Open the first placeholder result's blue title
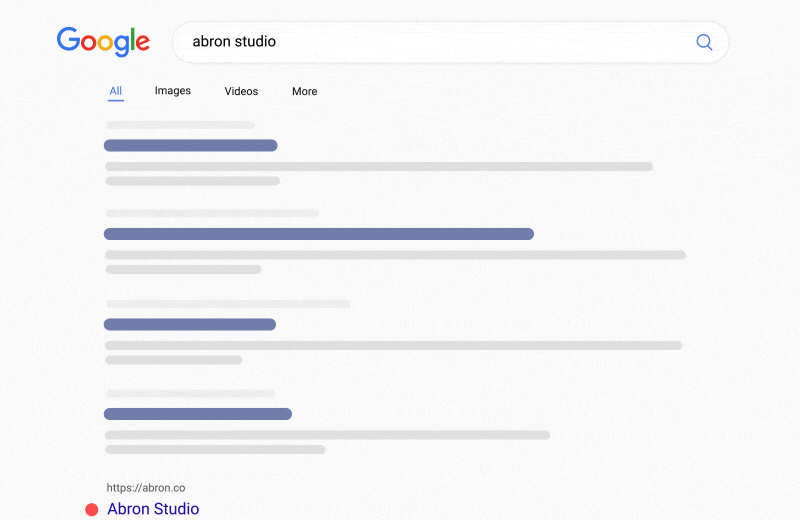800x520 pixels. [x=190, y=146]
